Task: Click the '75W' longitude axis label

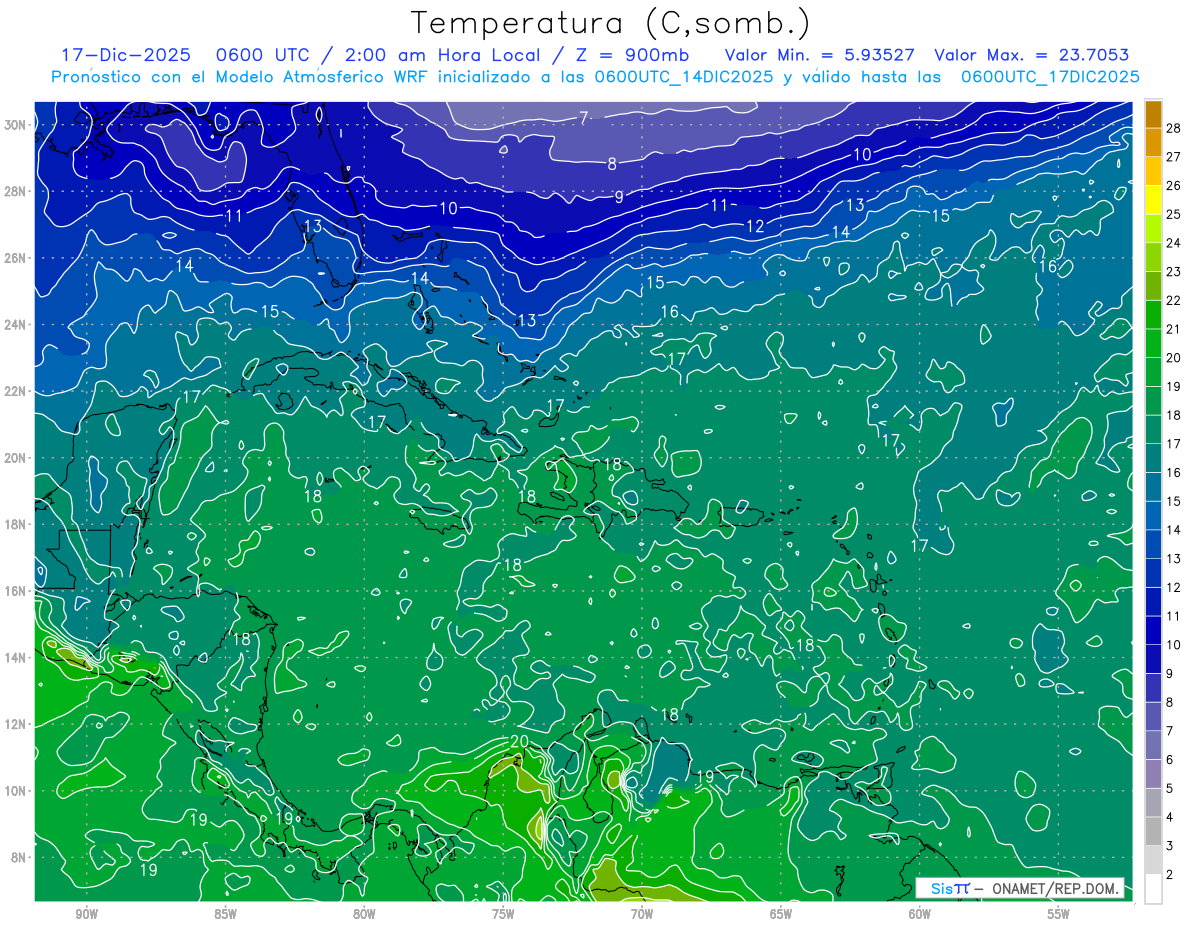Action: tap(503, 913)
